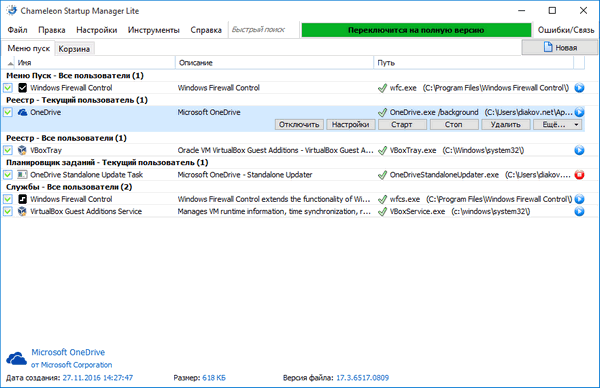Viewport: 600px width, 388px height.
Task: Click the blue play icon on the OneDrive.exe row
Action: [579, 112]
